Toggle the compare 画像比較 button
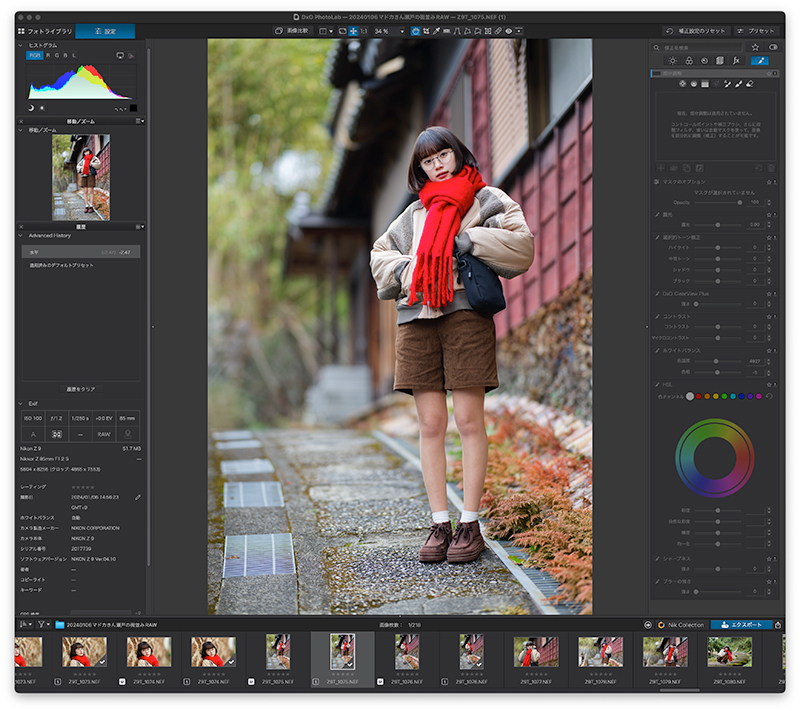The image size is (800, 711). click(292, 31)
